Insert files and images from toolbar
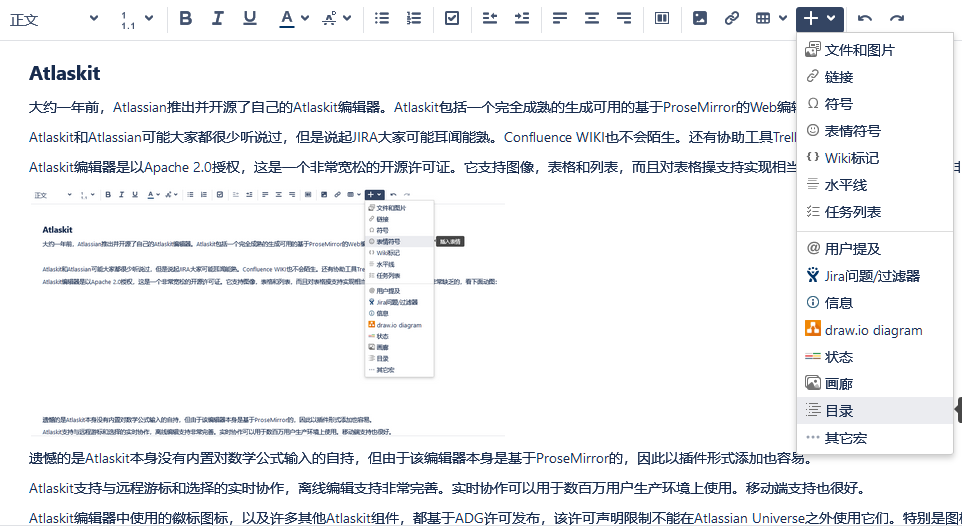The height and width of the screenshot is (526, 962). pyautogui.click(x=699, y=18)
